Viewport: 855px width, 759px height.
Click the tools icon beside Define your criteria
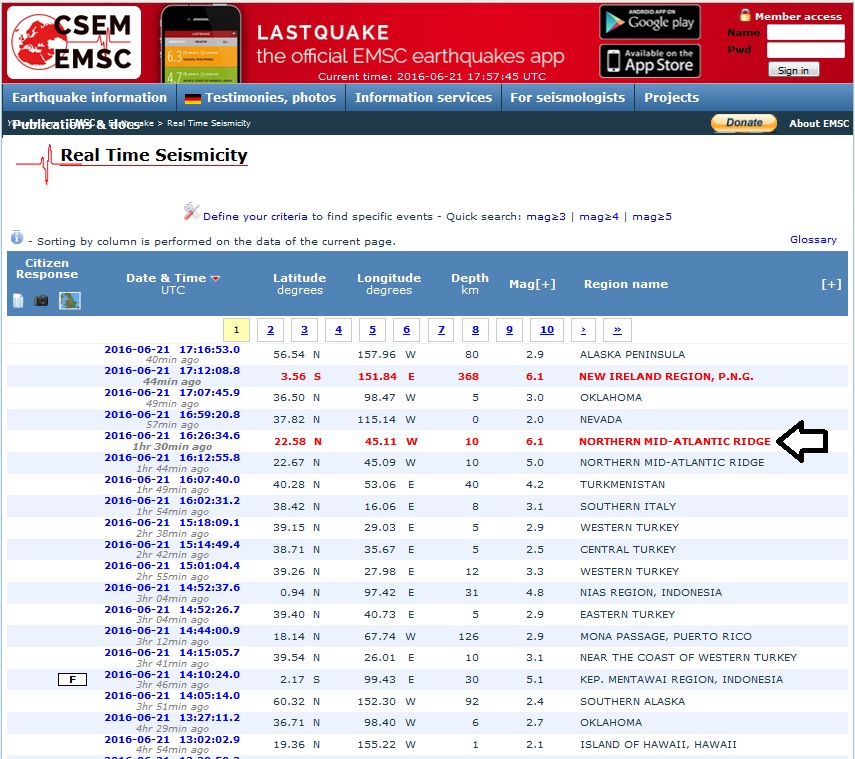click(191, 211)
